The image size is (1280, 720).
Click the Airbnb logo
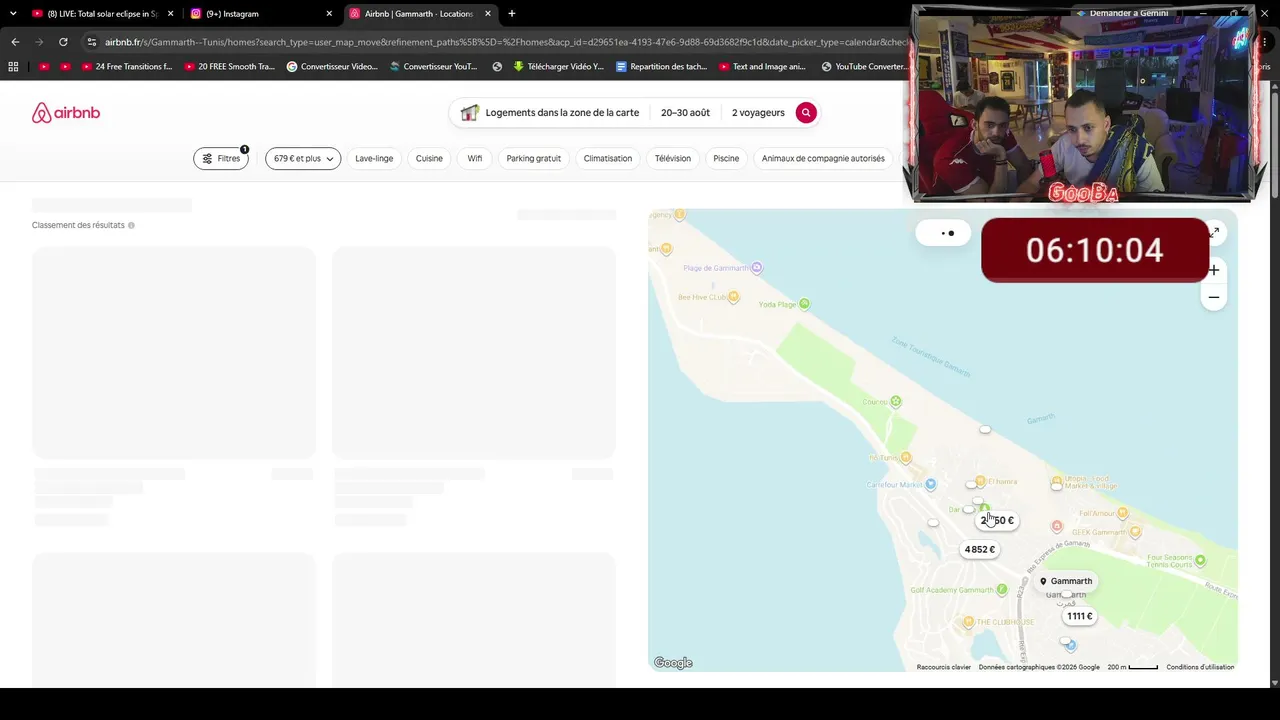pos(66,113)
